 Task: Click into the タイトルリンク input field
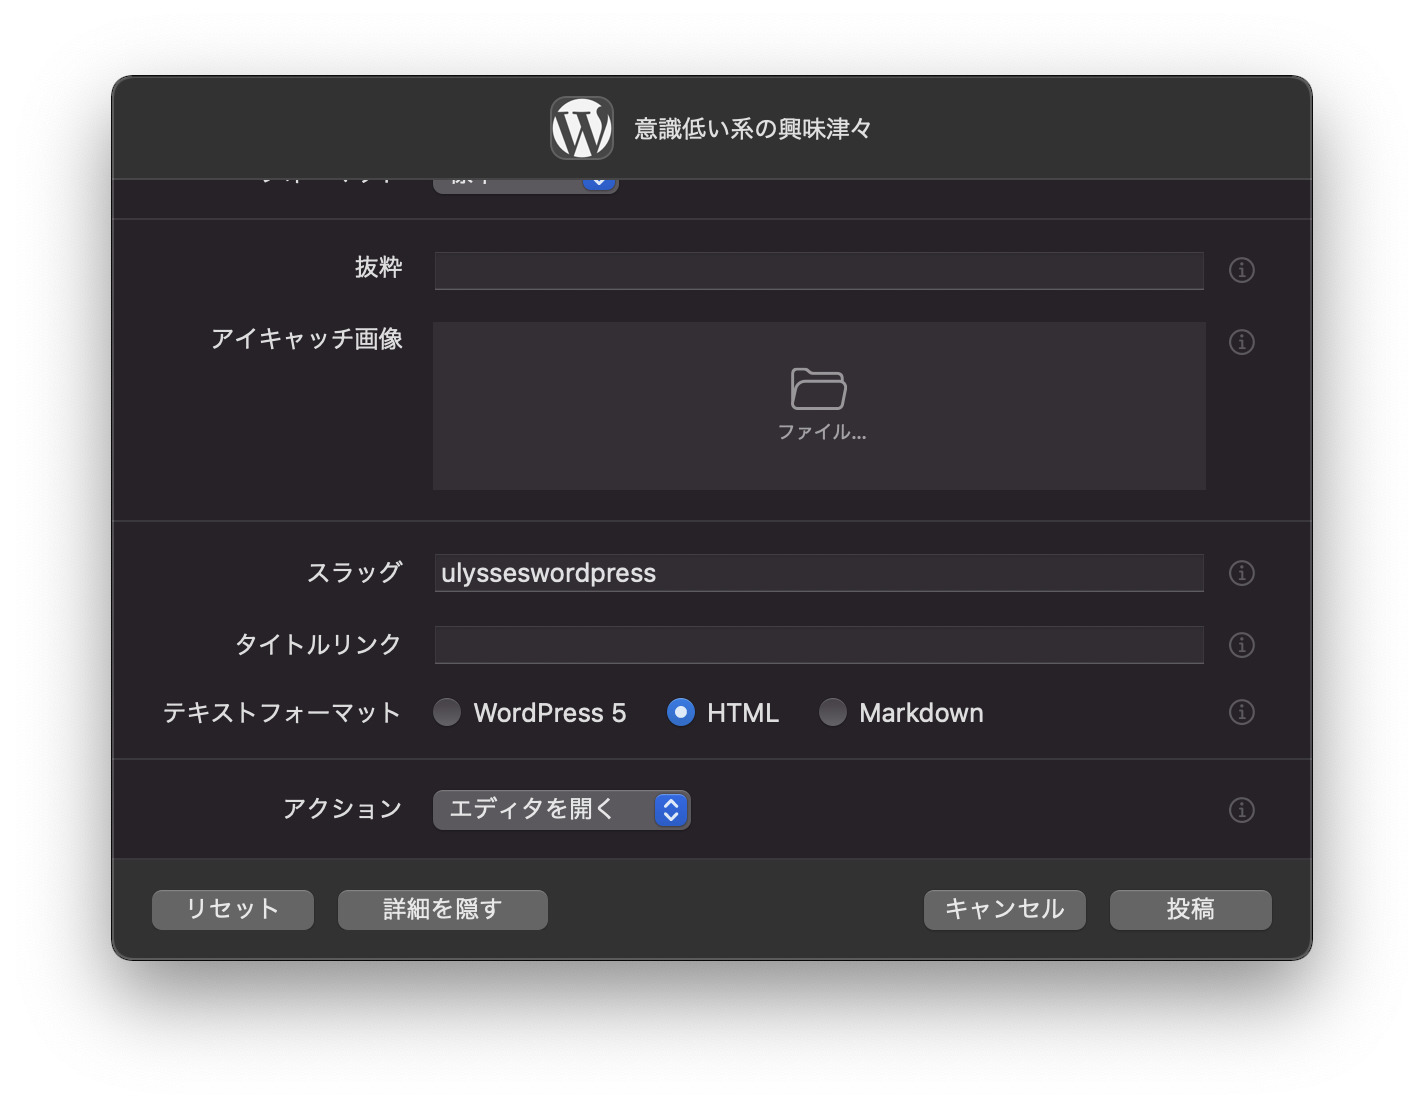click(x=819, y=645)
